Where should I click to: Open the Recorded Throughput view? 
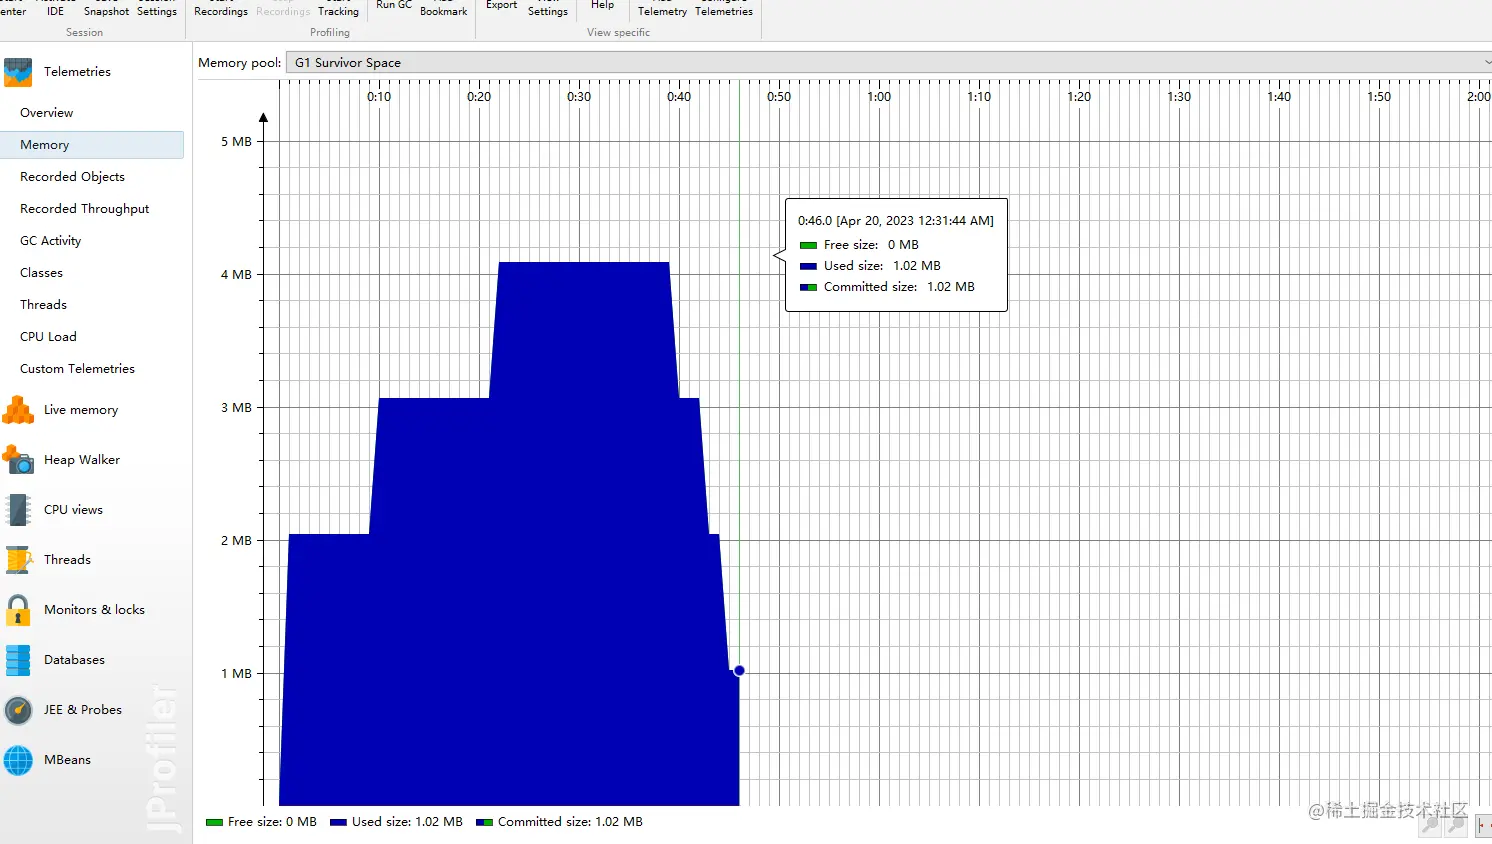coord(84,209)
